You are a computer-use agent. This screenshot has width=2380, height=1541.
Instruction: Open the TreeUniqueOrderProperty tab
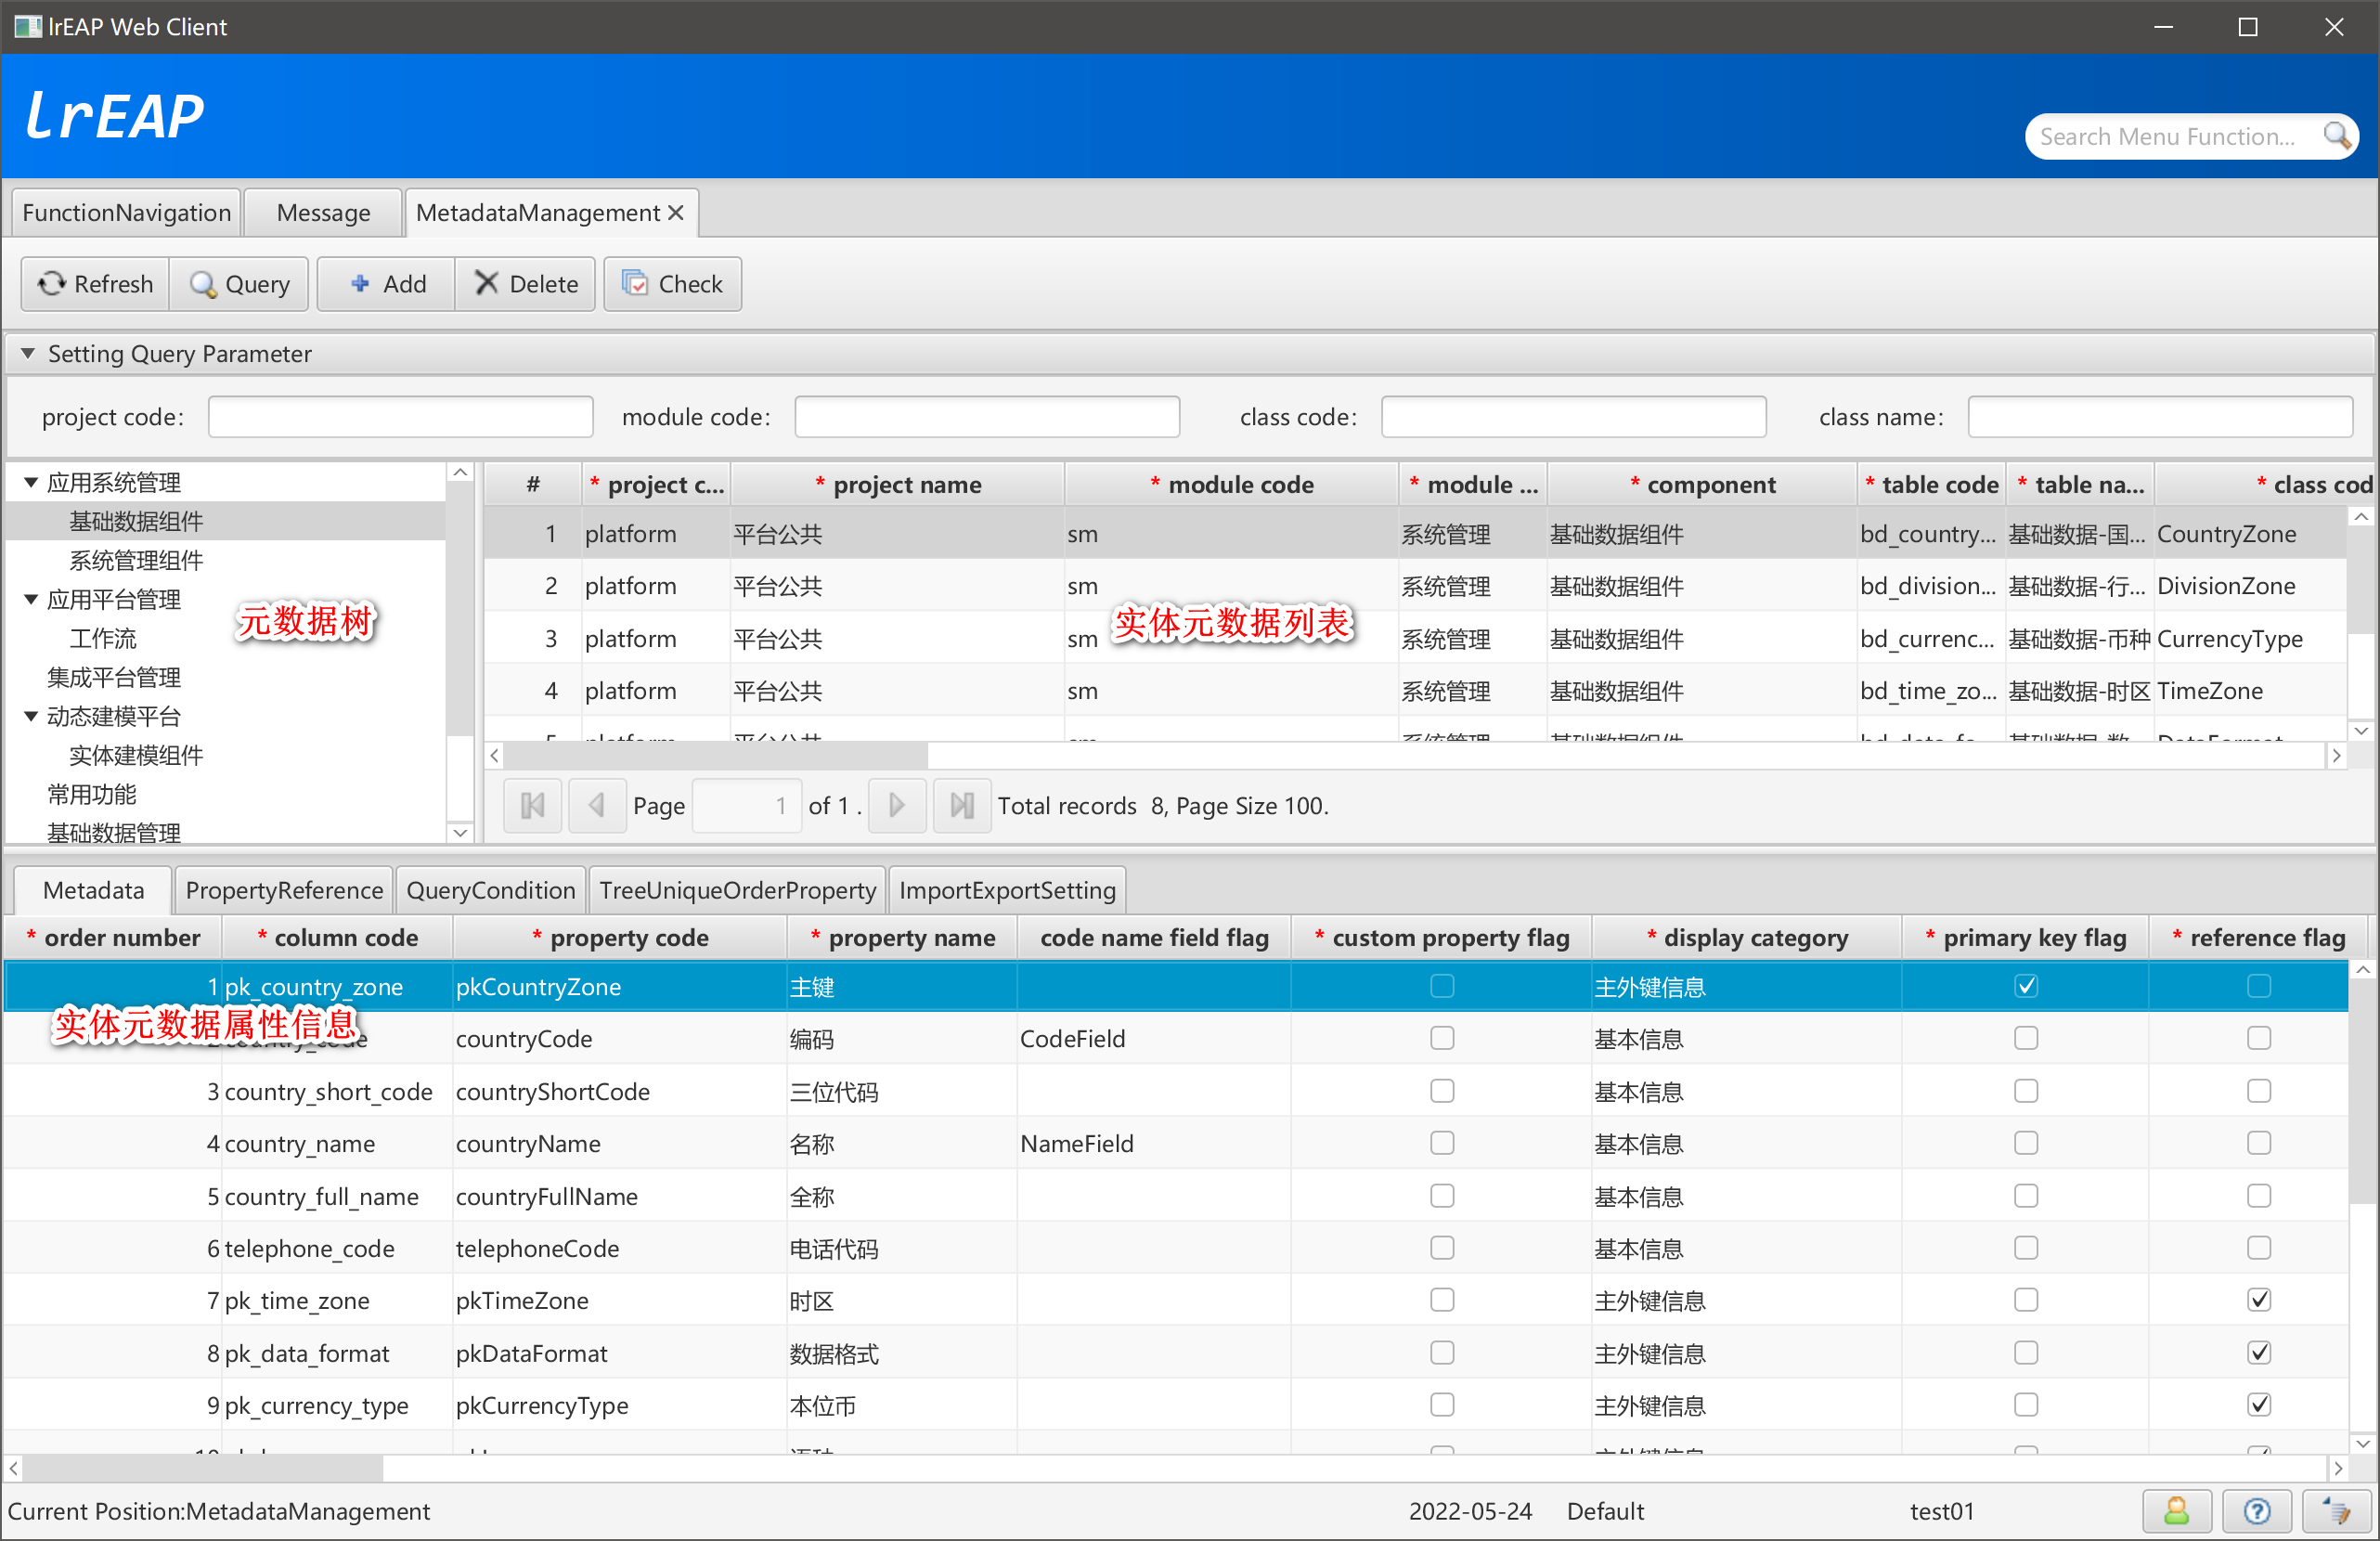tap(737, 890)
